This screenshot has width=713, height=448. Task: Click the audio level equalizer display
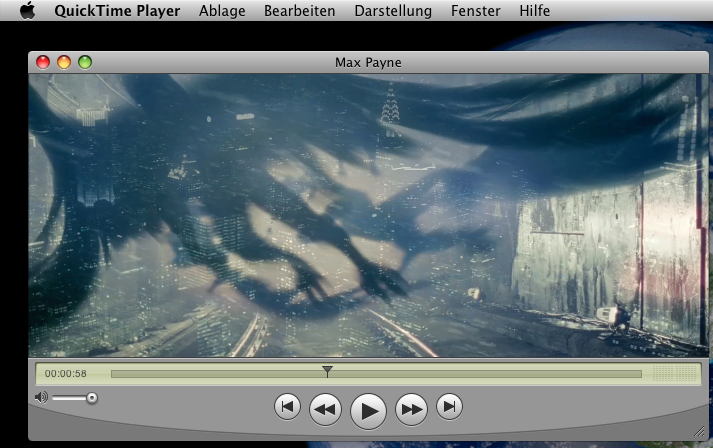[x=673, y=374]
